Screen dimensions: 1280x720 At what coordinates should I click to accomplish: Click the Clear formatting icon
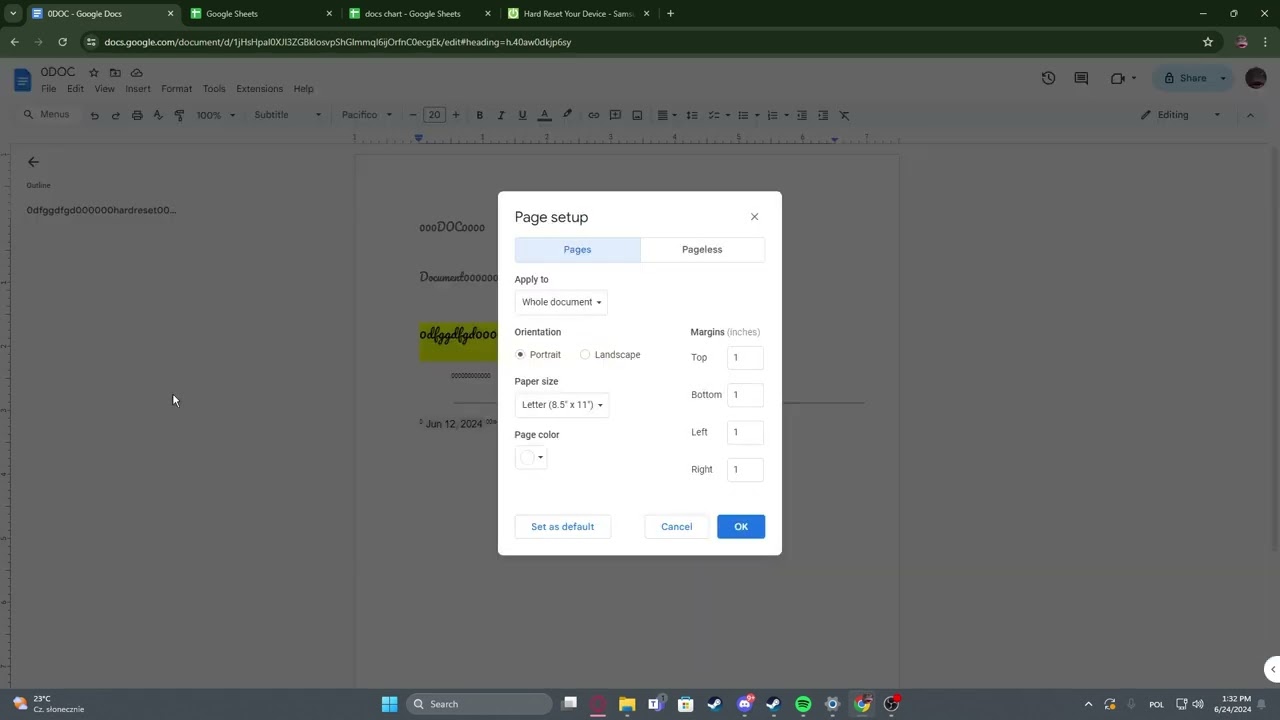pyautogui.click(x=844, y=115)
